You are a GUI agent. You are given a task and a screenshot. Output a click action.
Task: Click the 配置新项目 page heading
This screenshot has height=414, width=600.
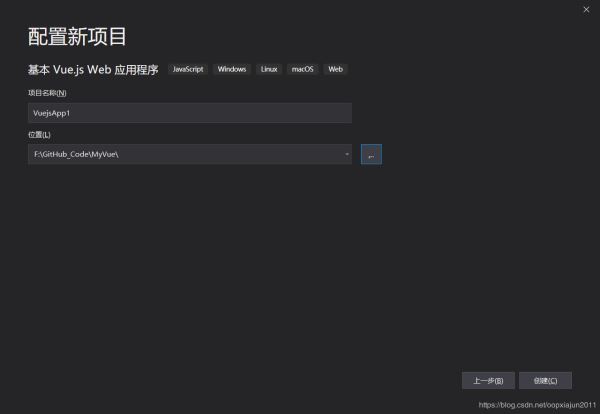(77, 38)
